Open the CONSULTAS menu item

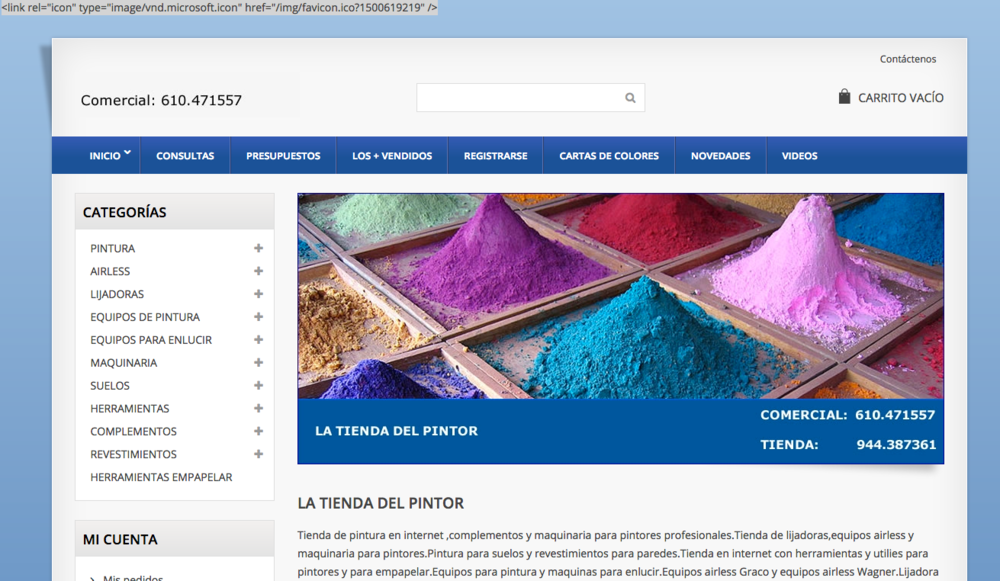point(184,155)
